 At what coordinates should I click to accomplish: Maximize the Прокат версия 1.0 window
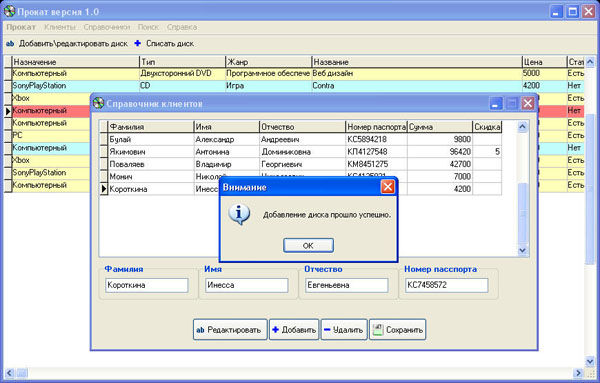(x=572, y=11)
